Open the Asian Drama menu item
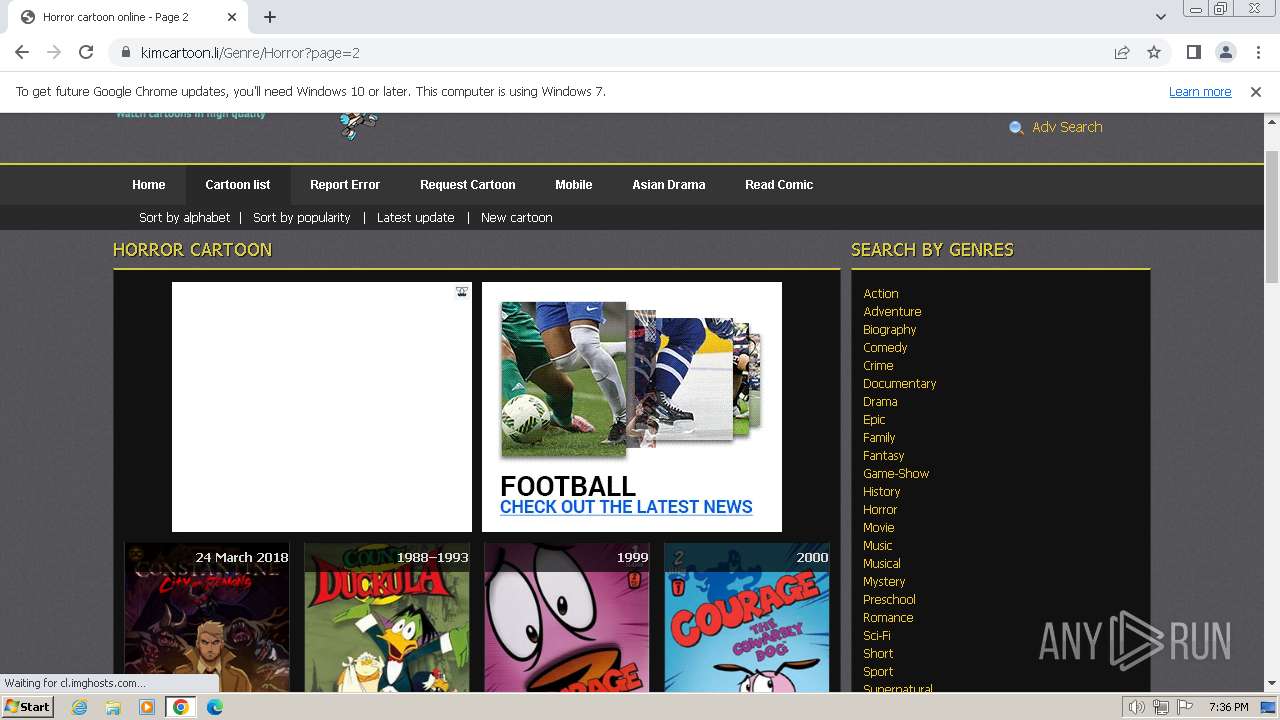The width and height of the screenshot is (1280, 720). (x=669, y=185)
